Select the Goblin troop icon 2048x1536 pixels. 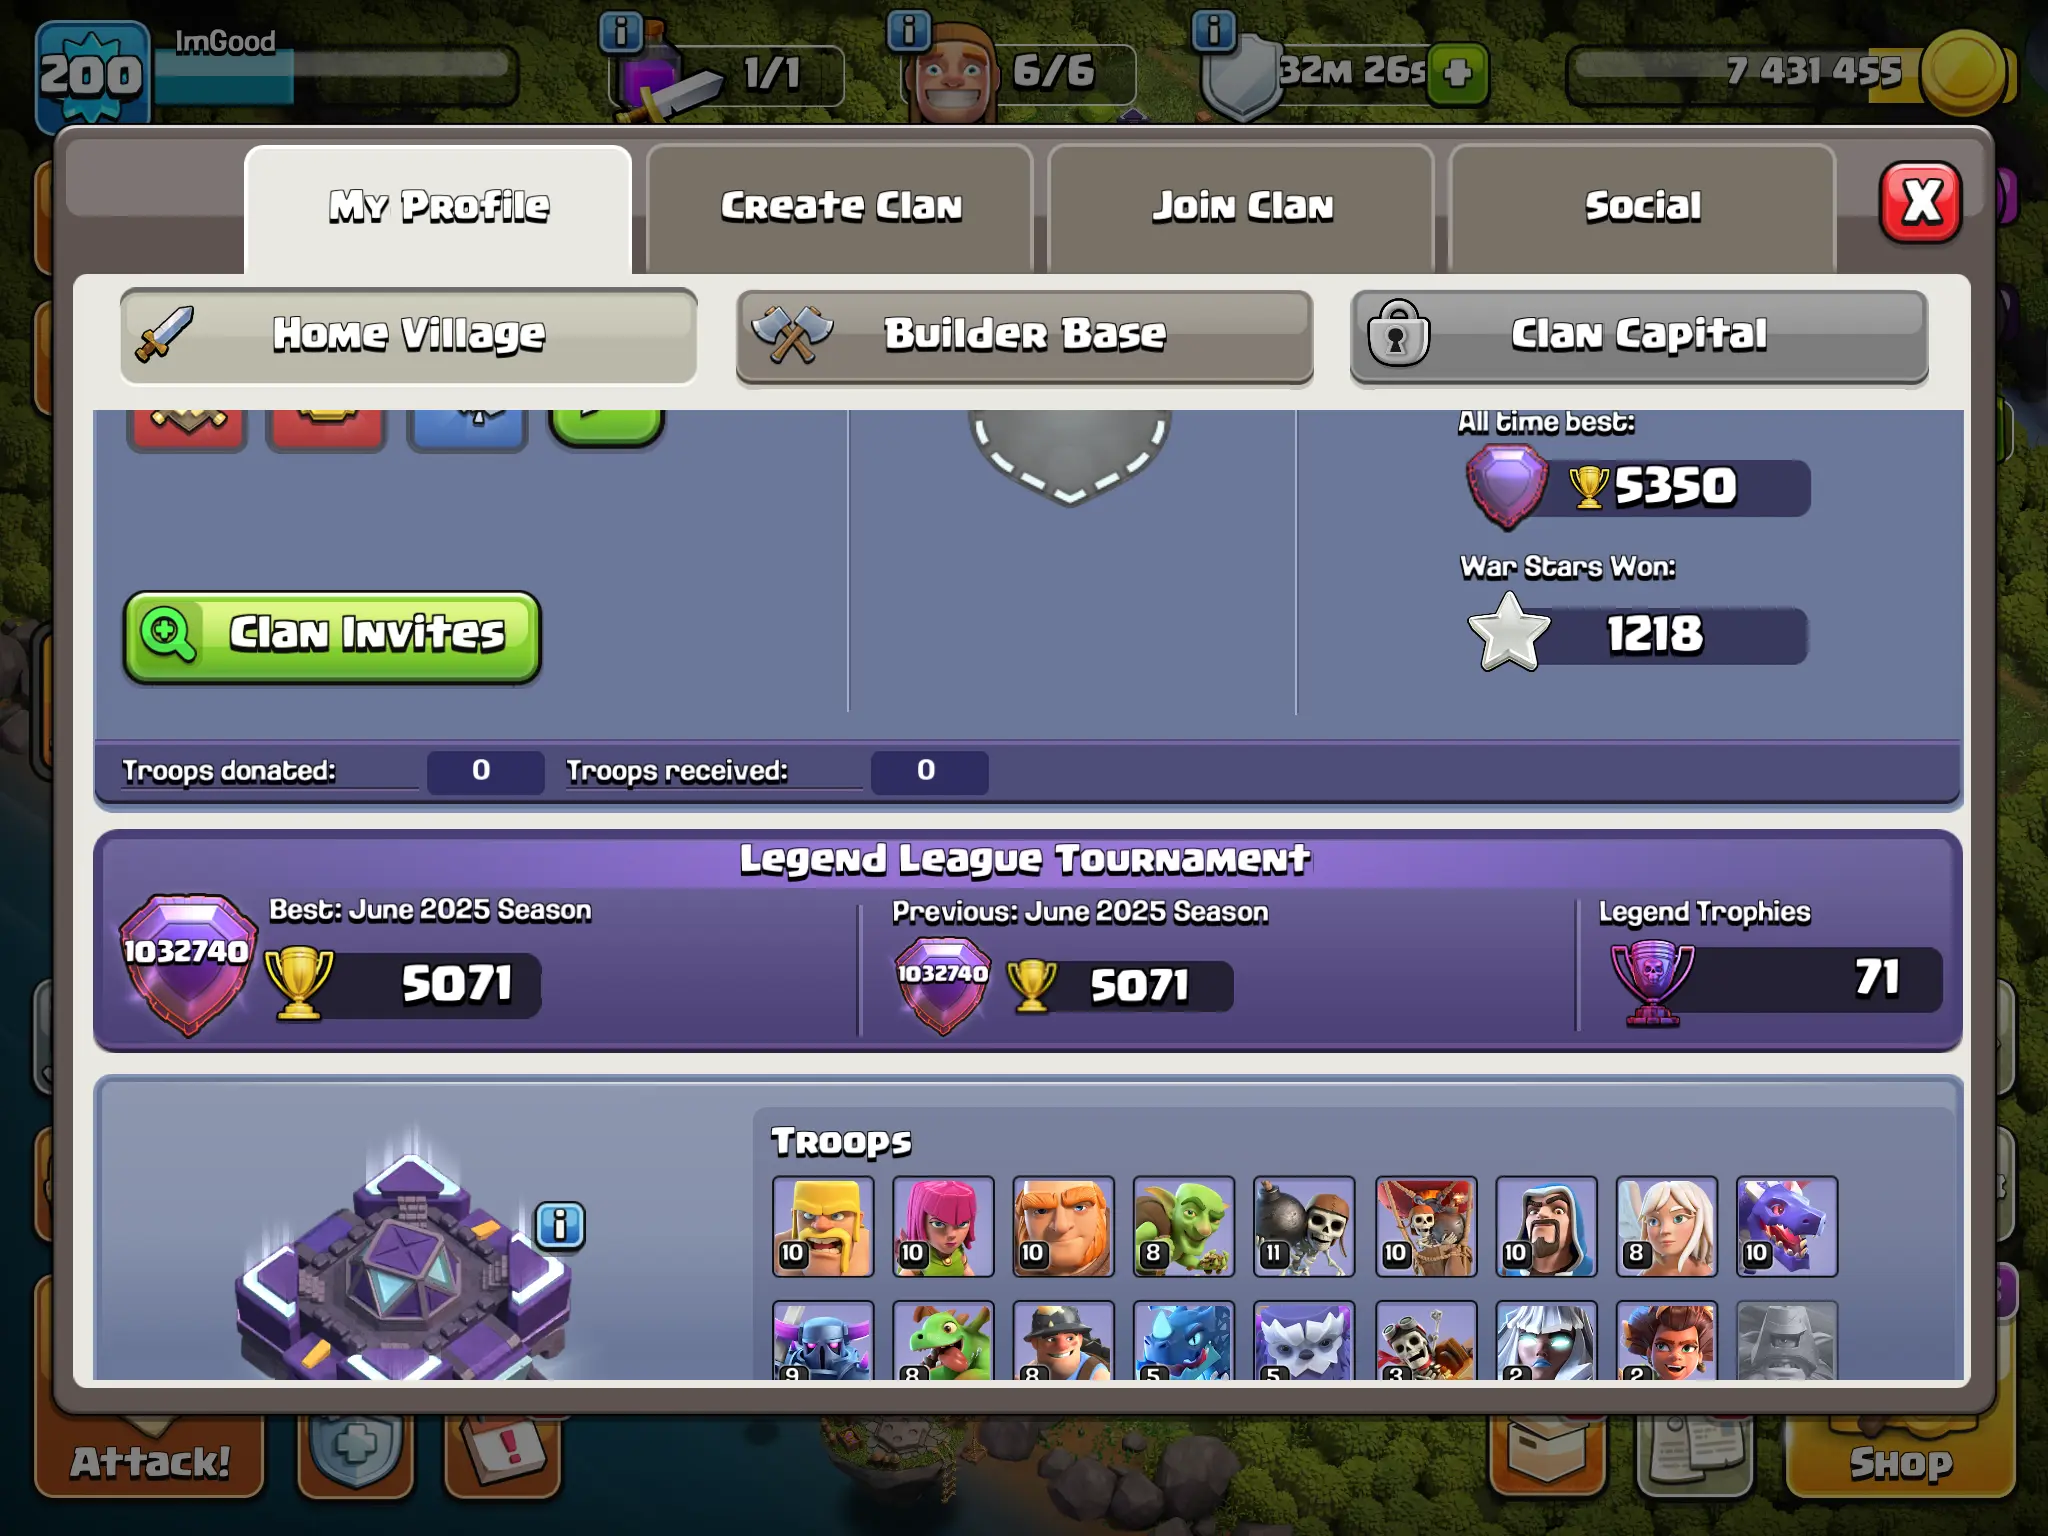tap(1184, 1226)
